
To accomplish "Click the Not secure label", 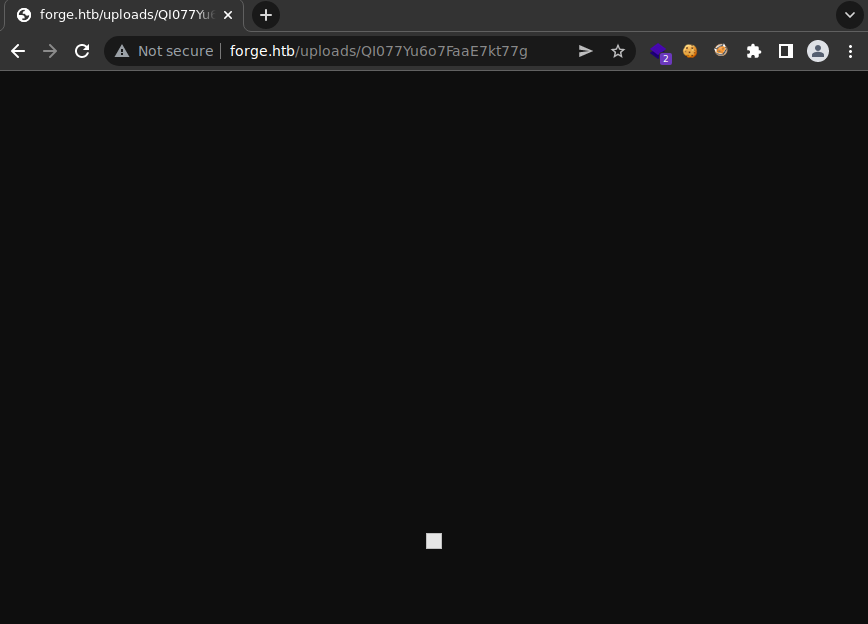I will pos(175,51).
